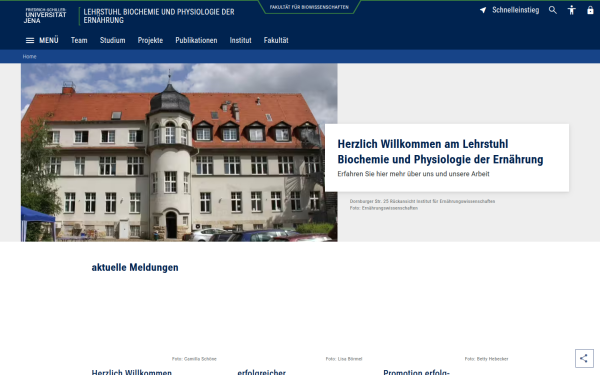The image size is (600, 375).
Task: Open the 'Promotion erfolg-' news card title
Action: point(416,372)
